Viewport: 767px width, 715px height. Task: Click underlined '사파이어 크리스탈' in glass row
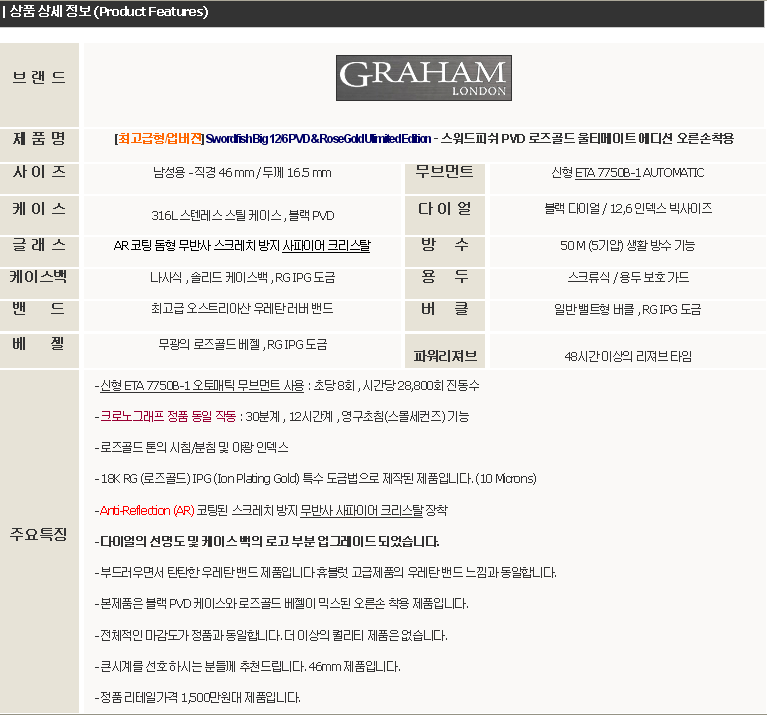326,246
